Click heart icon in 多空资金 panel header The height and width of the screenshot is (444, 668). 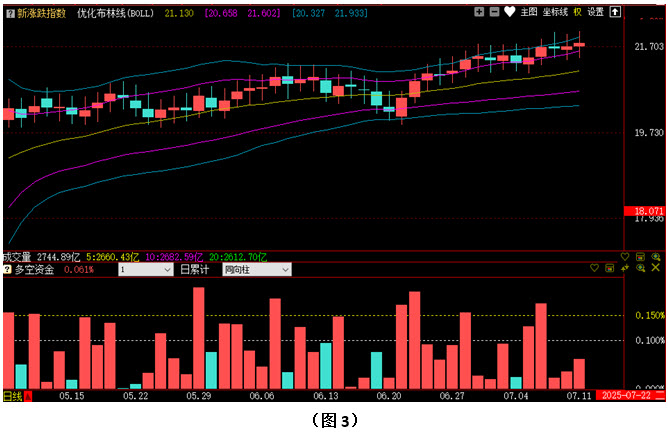(594, 268)
